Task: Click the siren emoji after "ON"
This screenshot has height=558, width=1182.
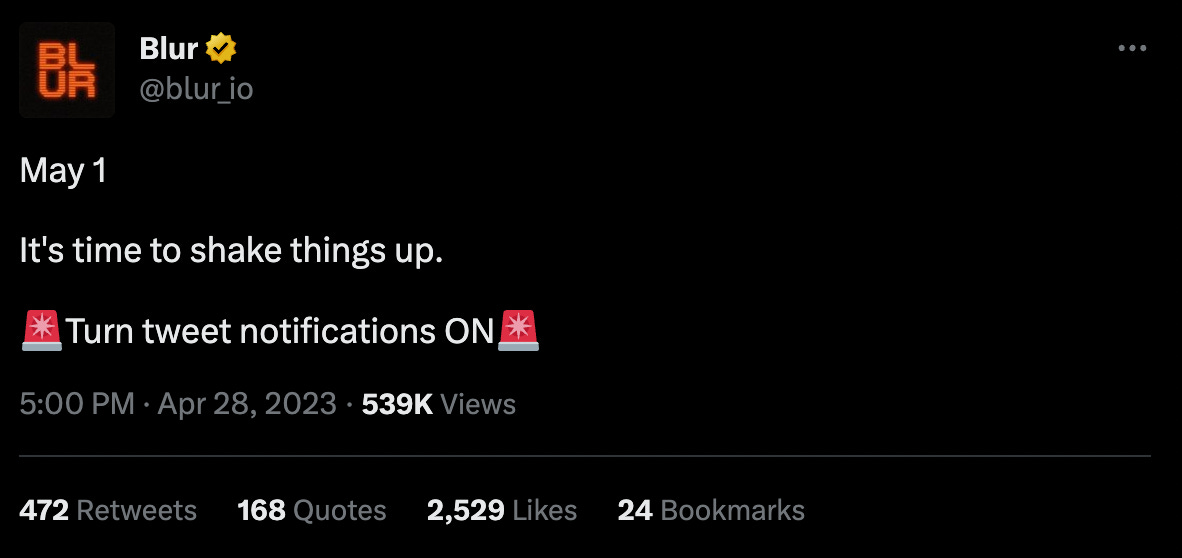Action: click(x=519, y=330)
